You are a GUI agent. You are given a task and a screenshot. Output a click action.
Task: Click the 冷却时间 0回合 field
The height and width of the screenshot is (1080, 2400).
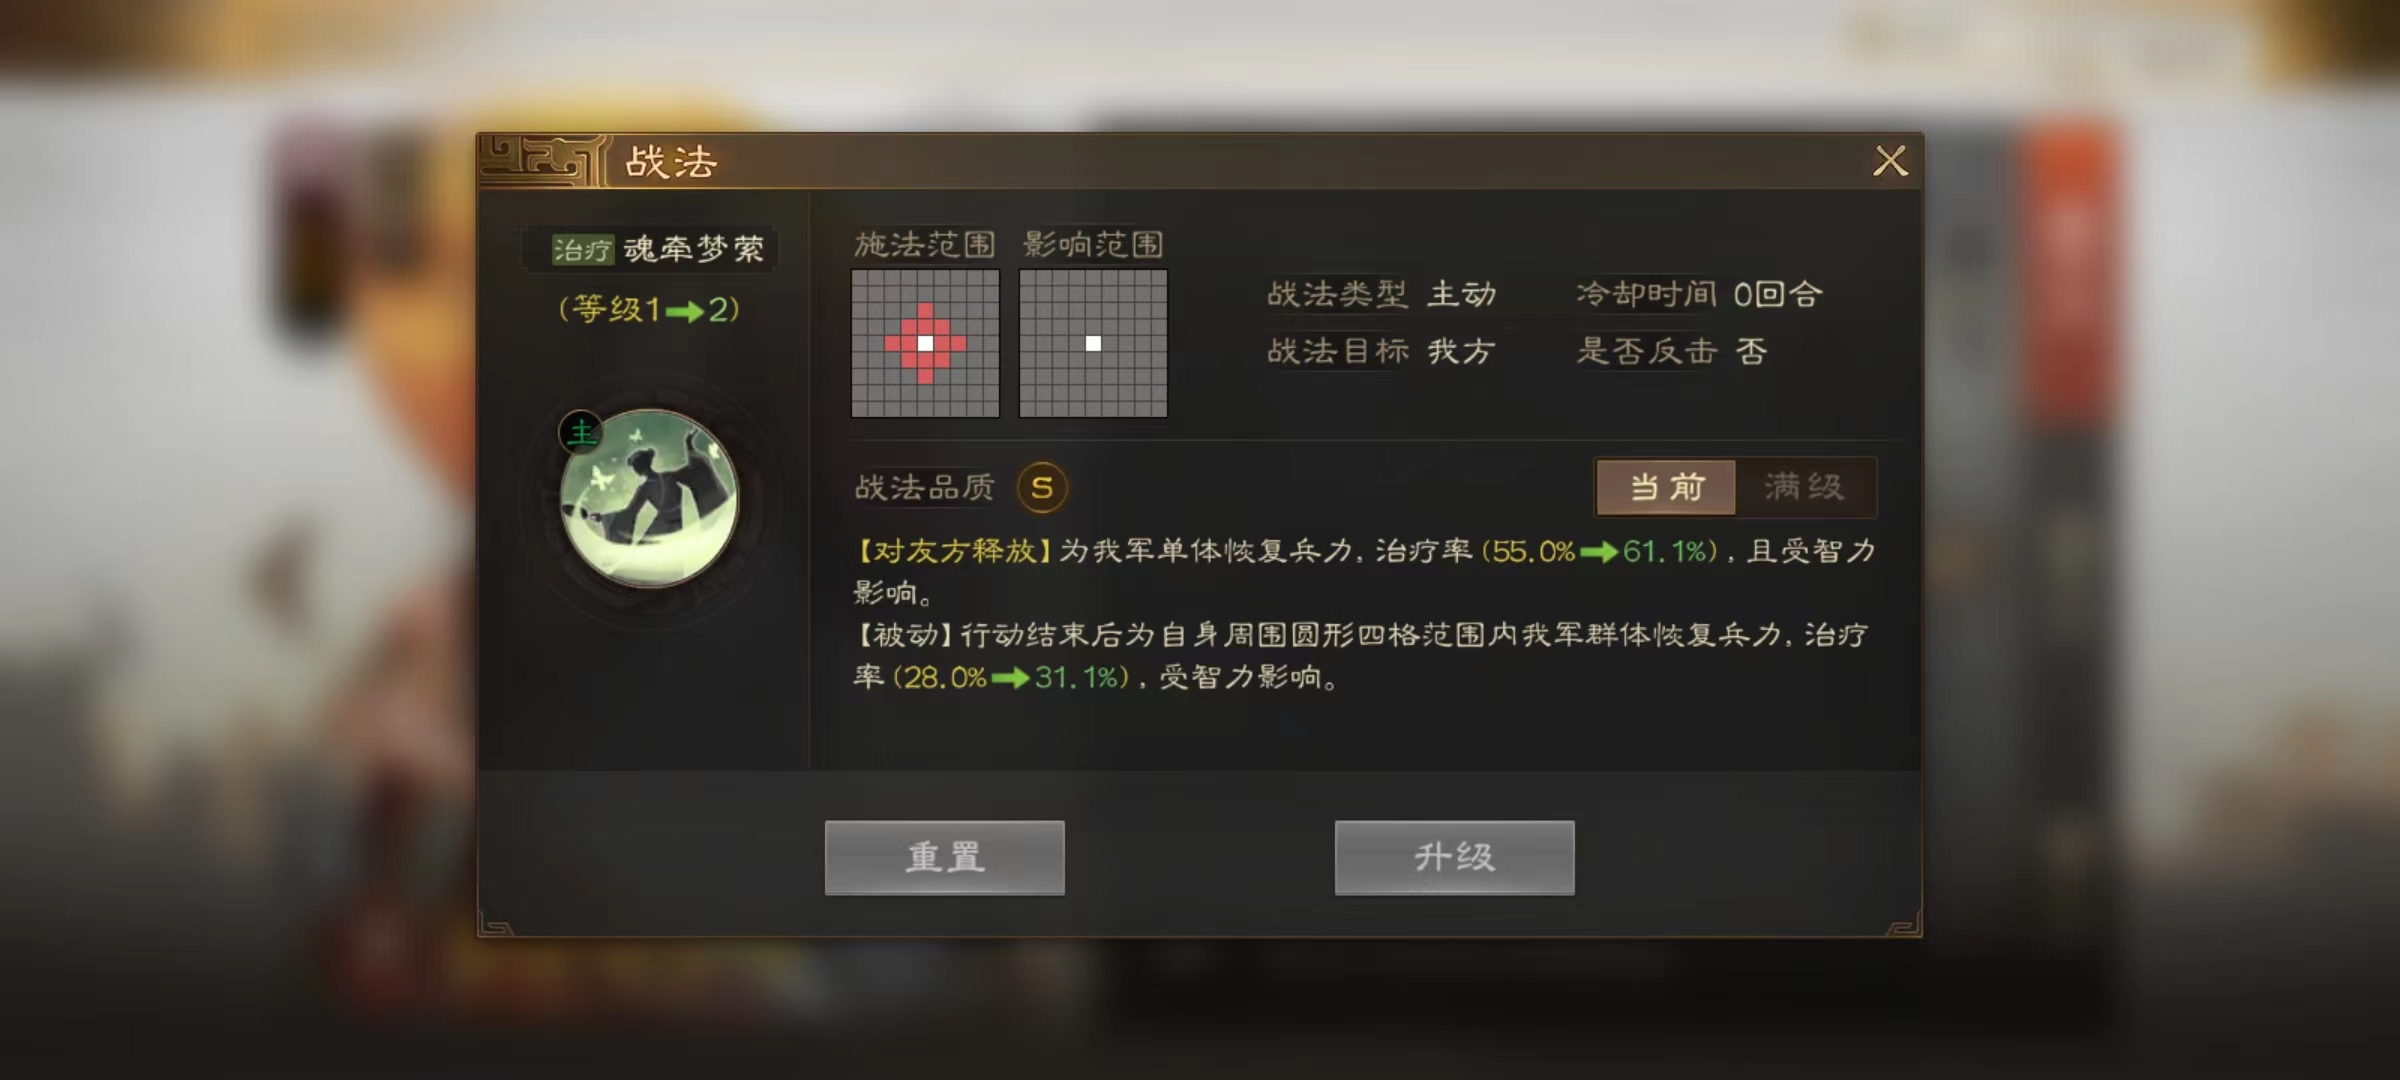pyautogui.click(x=1699, y=294)
